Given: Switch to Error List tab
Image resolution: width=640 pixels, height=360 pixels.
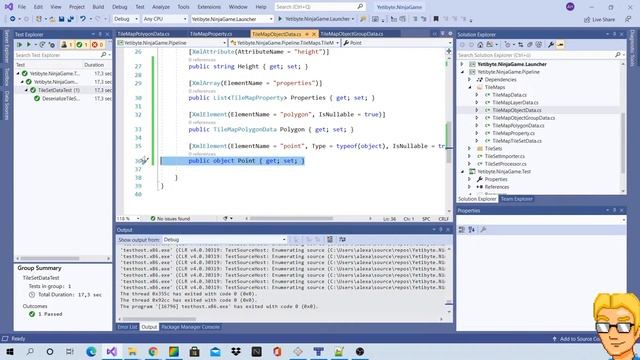Looking at the screenshot, I should tap(127, 327).
